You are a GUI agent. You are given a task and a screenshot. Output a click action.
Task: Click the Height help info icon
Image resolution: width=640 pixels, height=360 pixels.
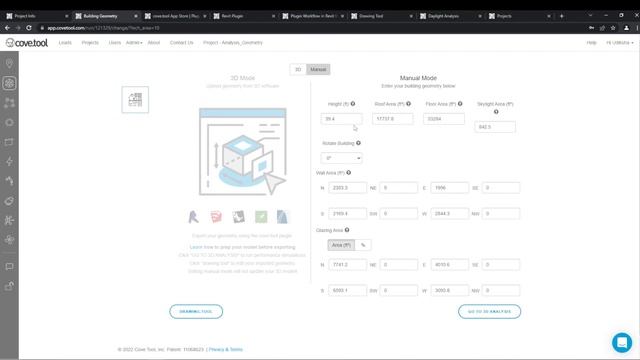coord(353,104)
